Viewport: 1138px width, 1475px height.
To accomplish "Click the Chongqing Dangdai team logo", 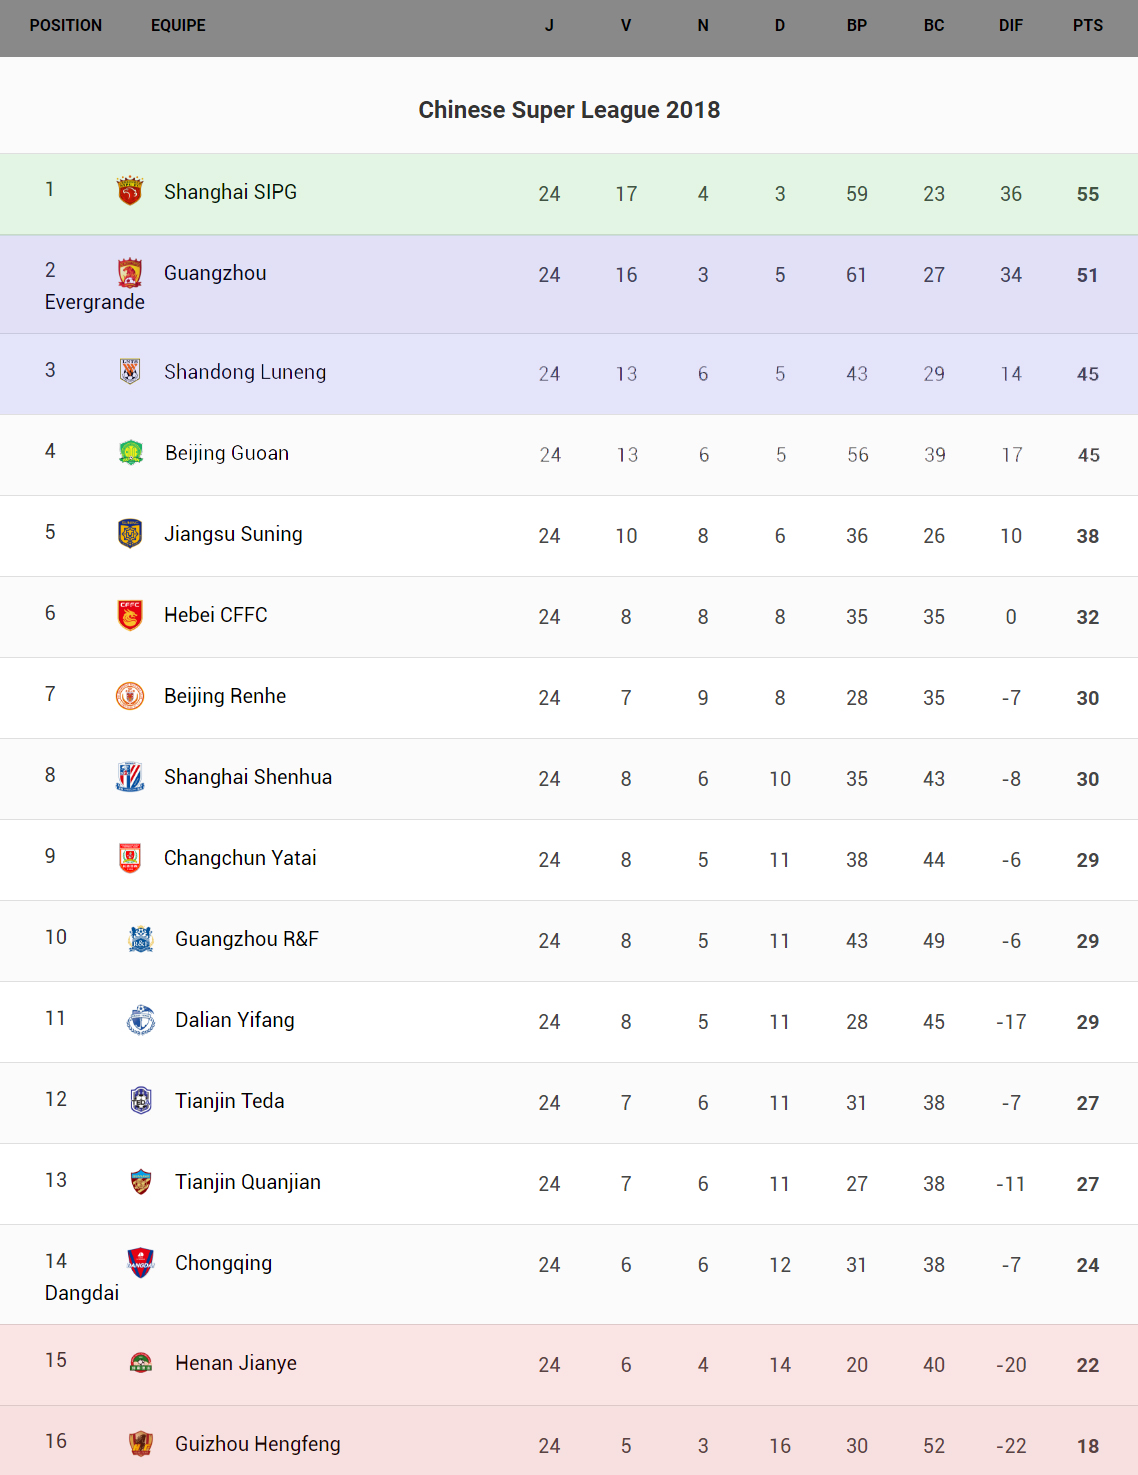I will coord(141,1262).
